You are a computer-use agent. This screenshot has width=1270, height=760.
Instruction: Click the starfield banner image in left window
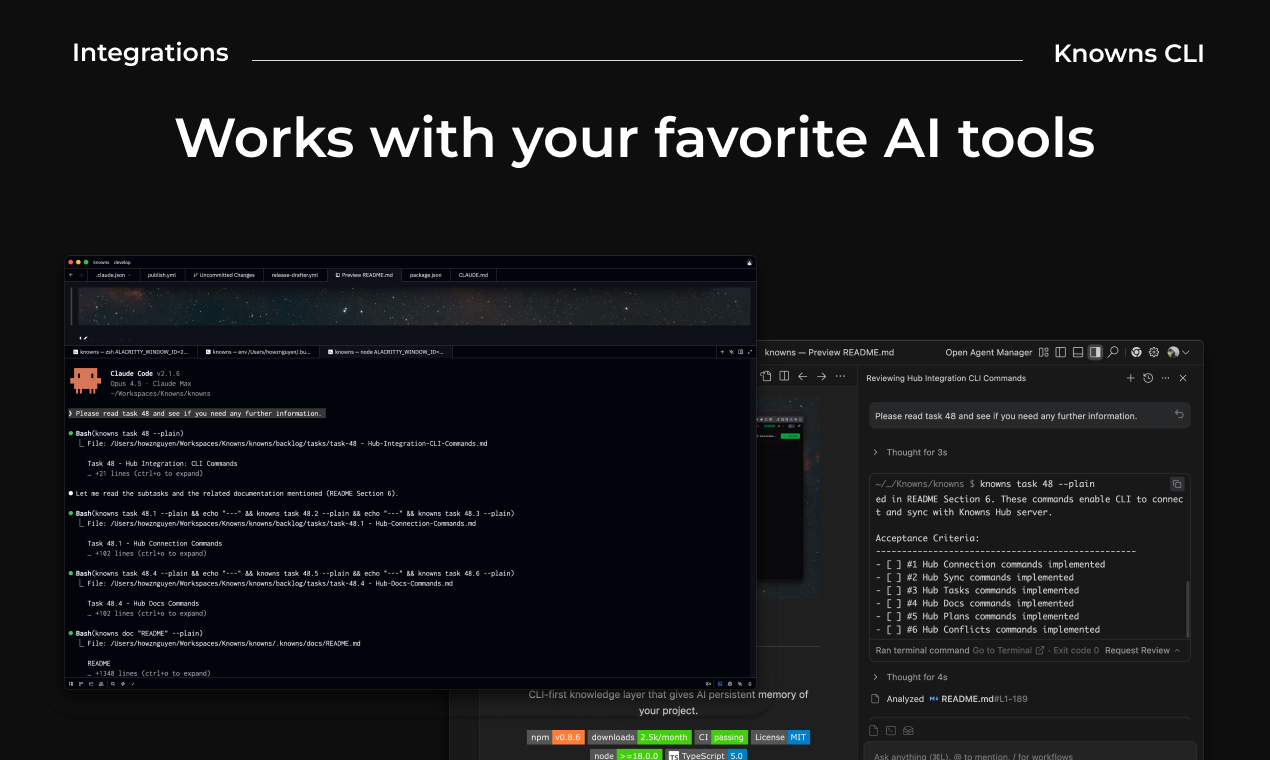coord(414,306)
